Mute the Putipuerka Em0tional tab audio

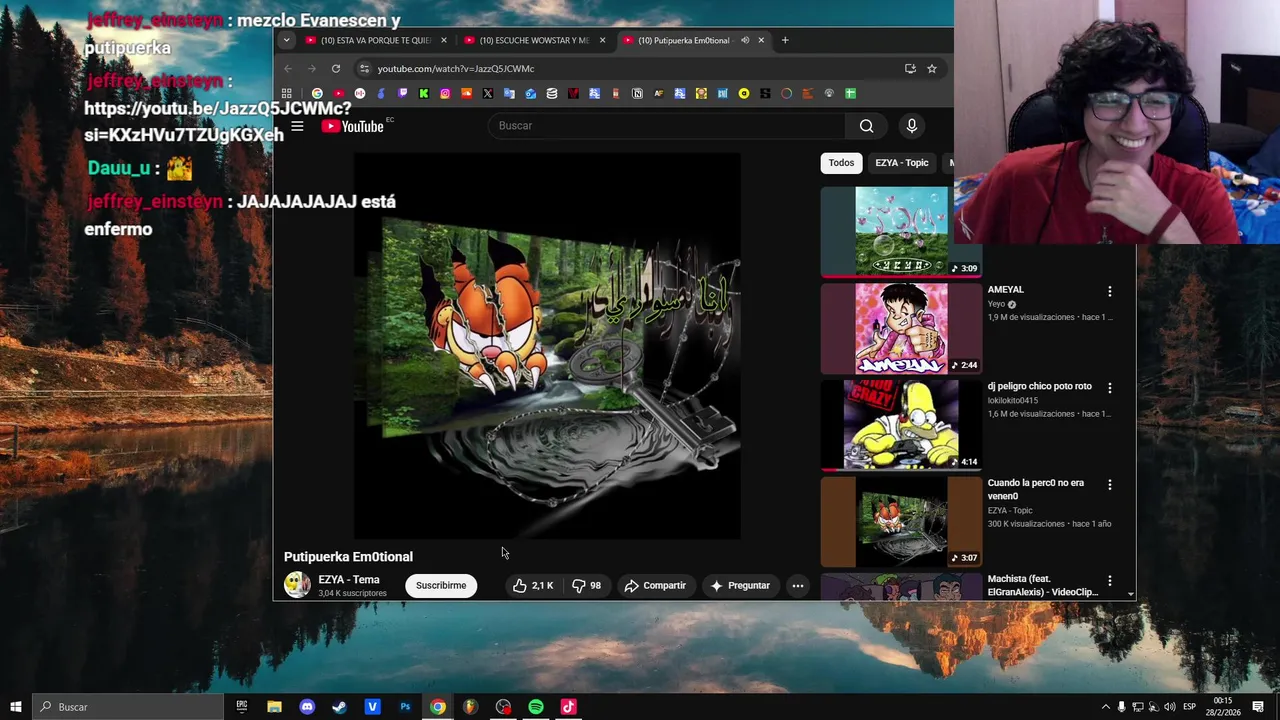(744, 40)
